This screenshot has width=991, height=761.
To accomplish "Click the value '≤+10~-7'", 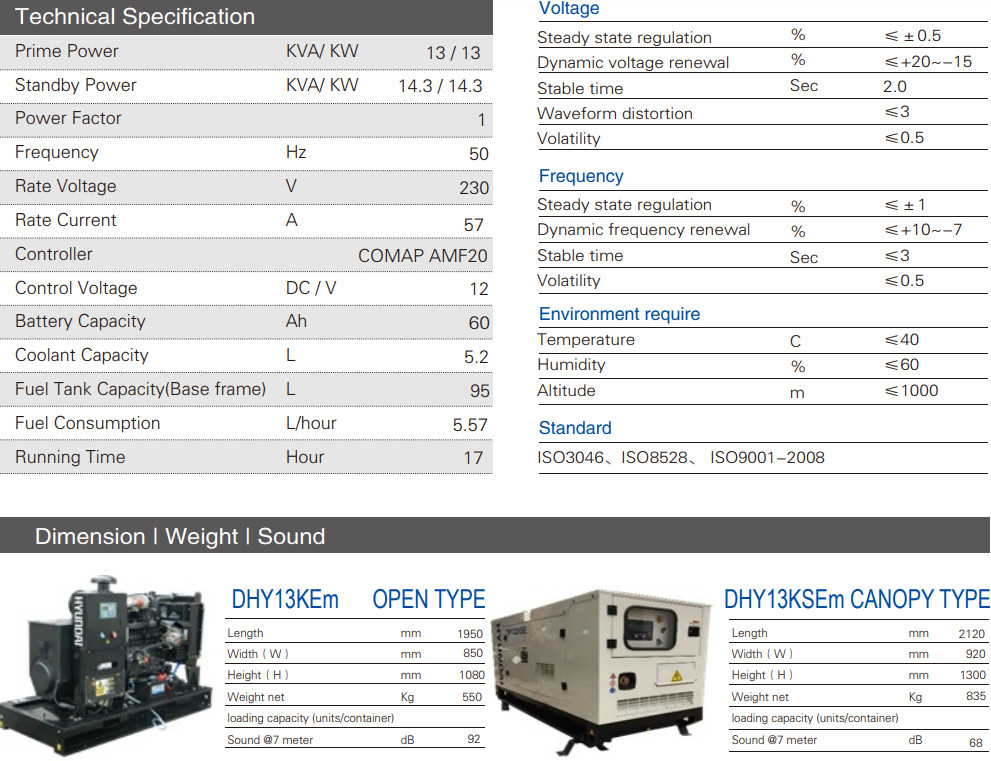I will [923, 230].
